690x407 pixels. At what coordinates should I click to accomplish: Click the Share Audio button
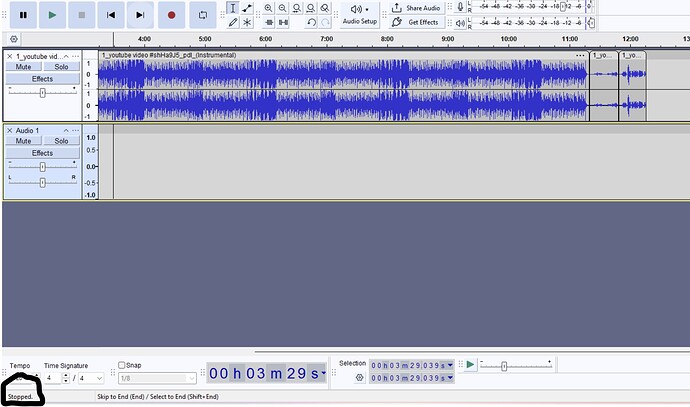click(416, 8)
